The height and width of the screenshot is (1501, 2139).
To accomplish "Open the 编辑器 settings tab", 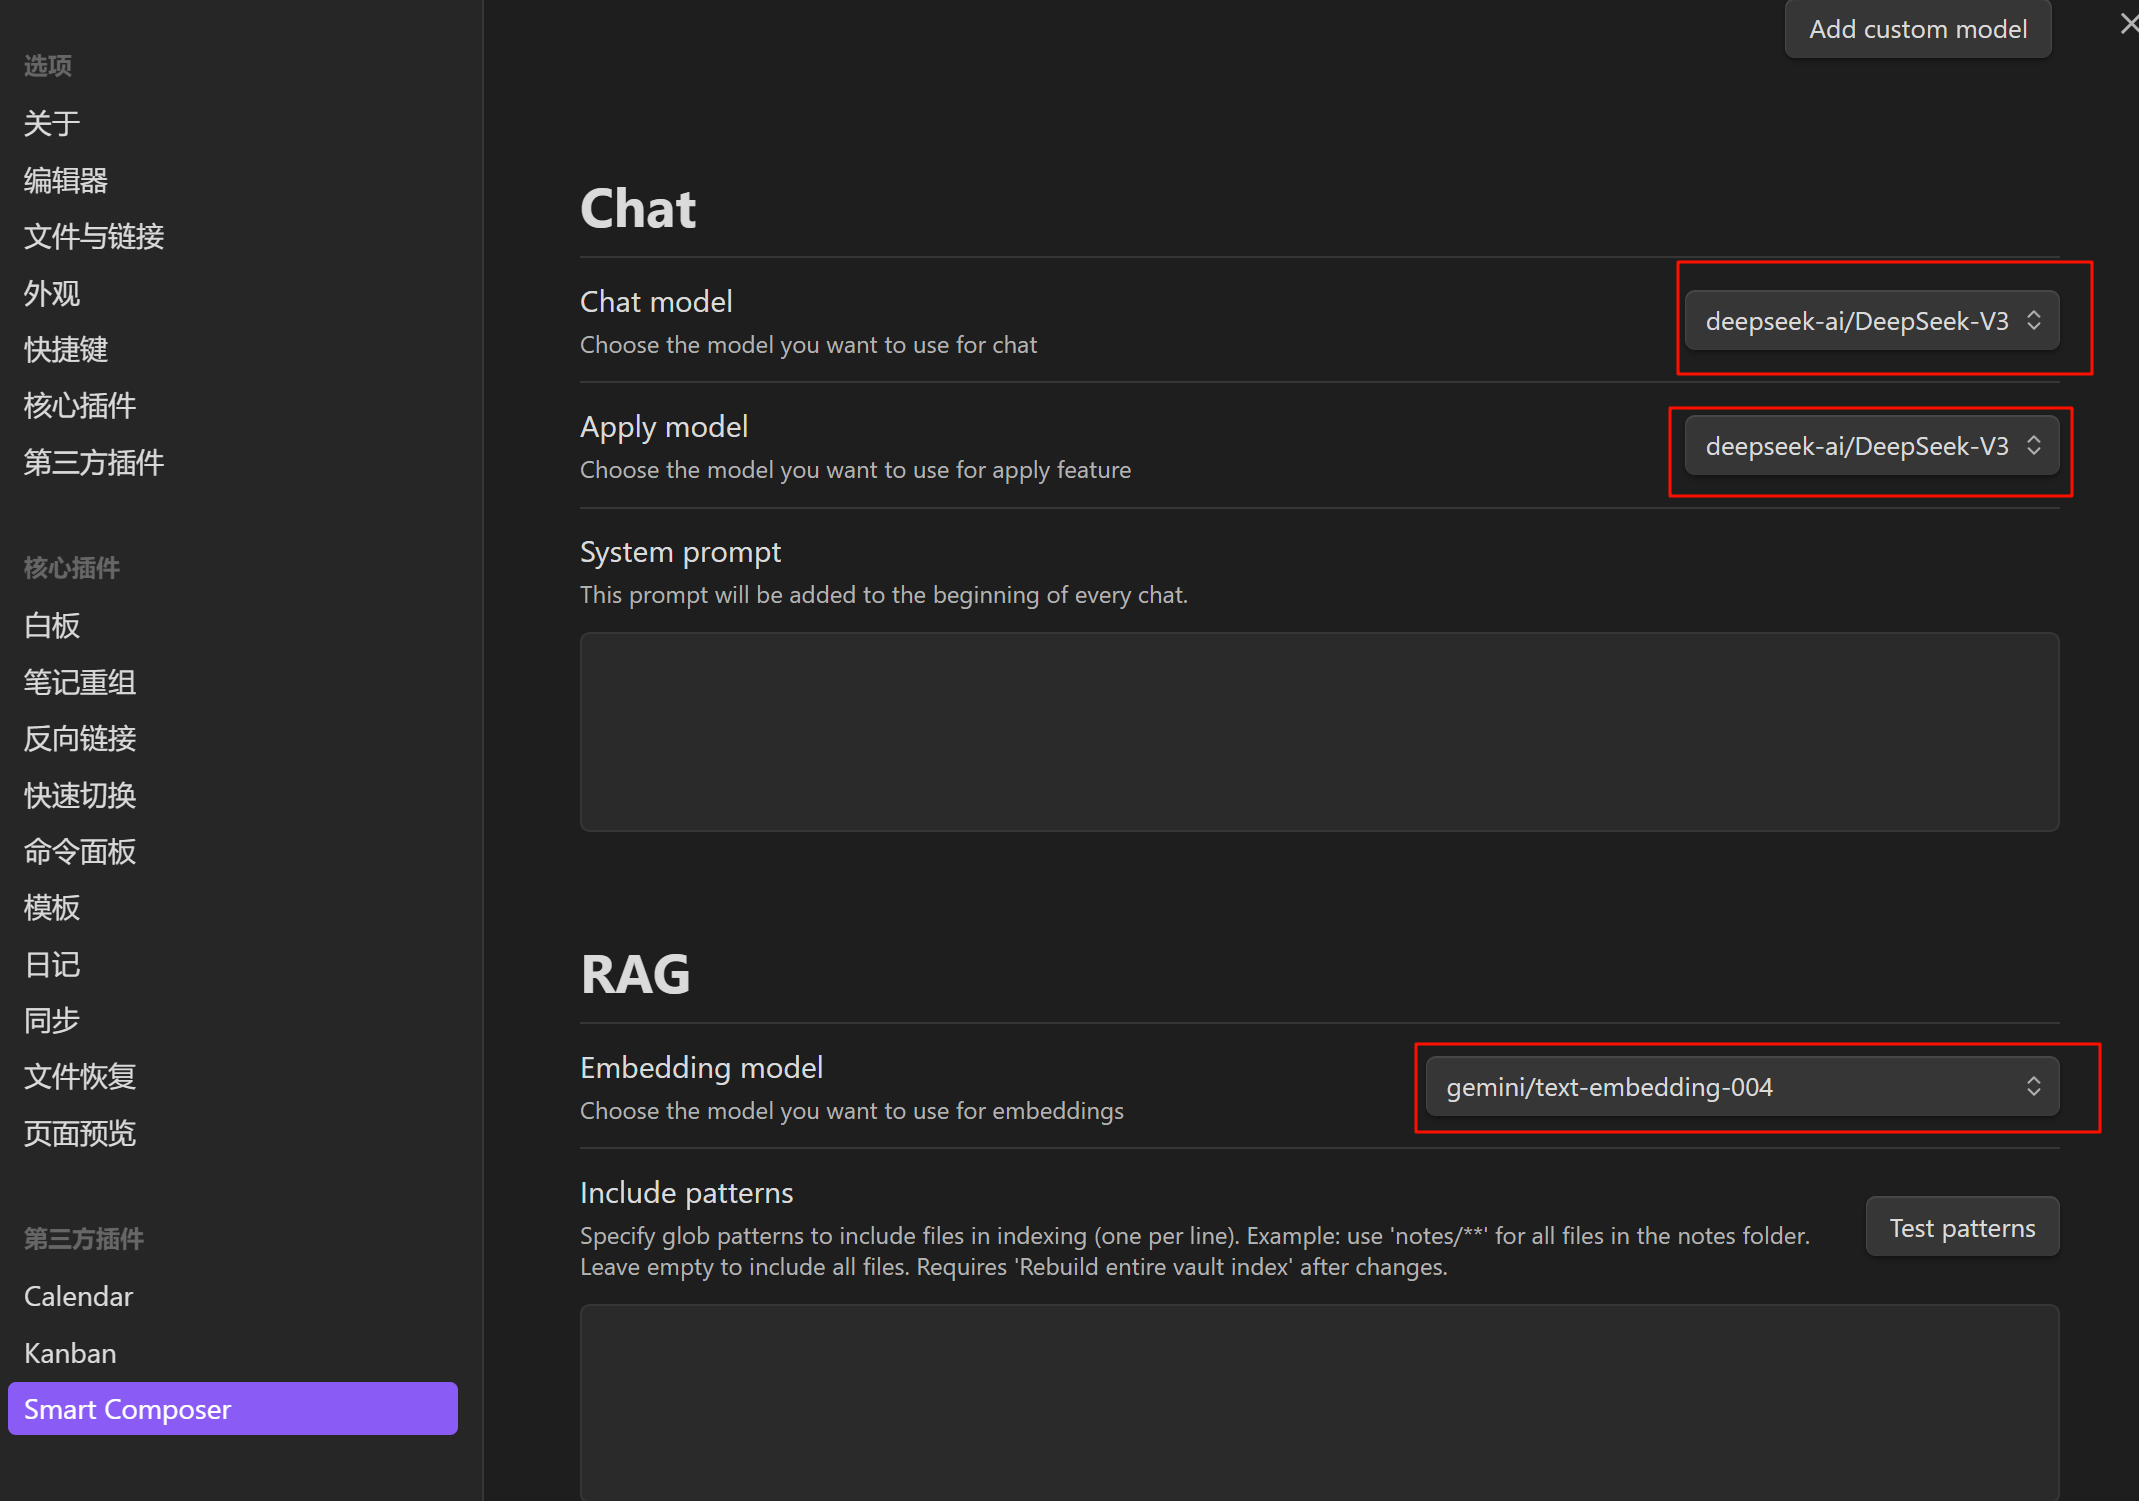I will [x=66, y=181].
